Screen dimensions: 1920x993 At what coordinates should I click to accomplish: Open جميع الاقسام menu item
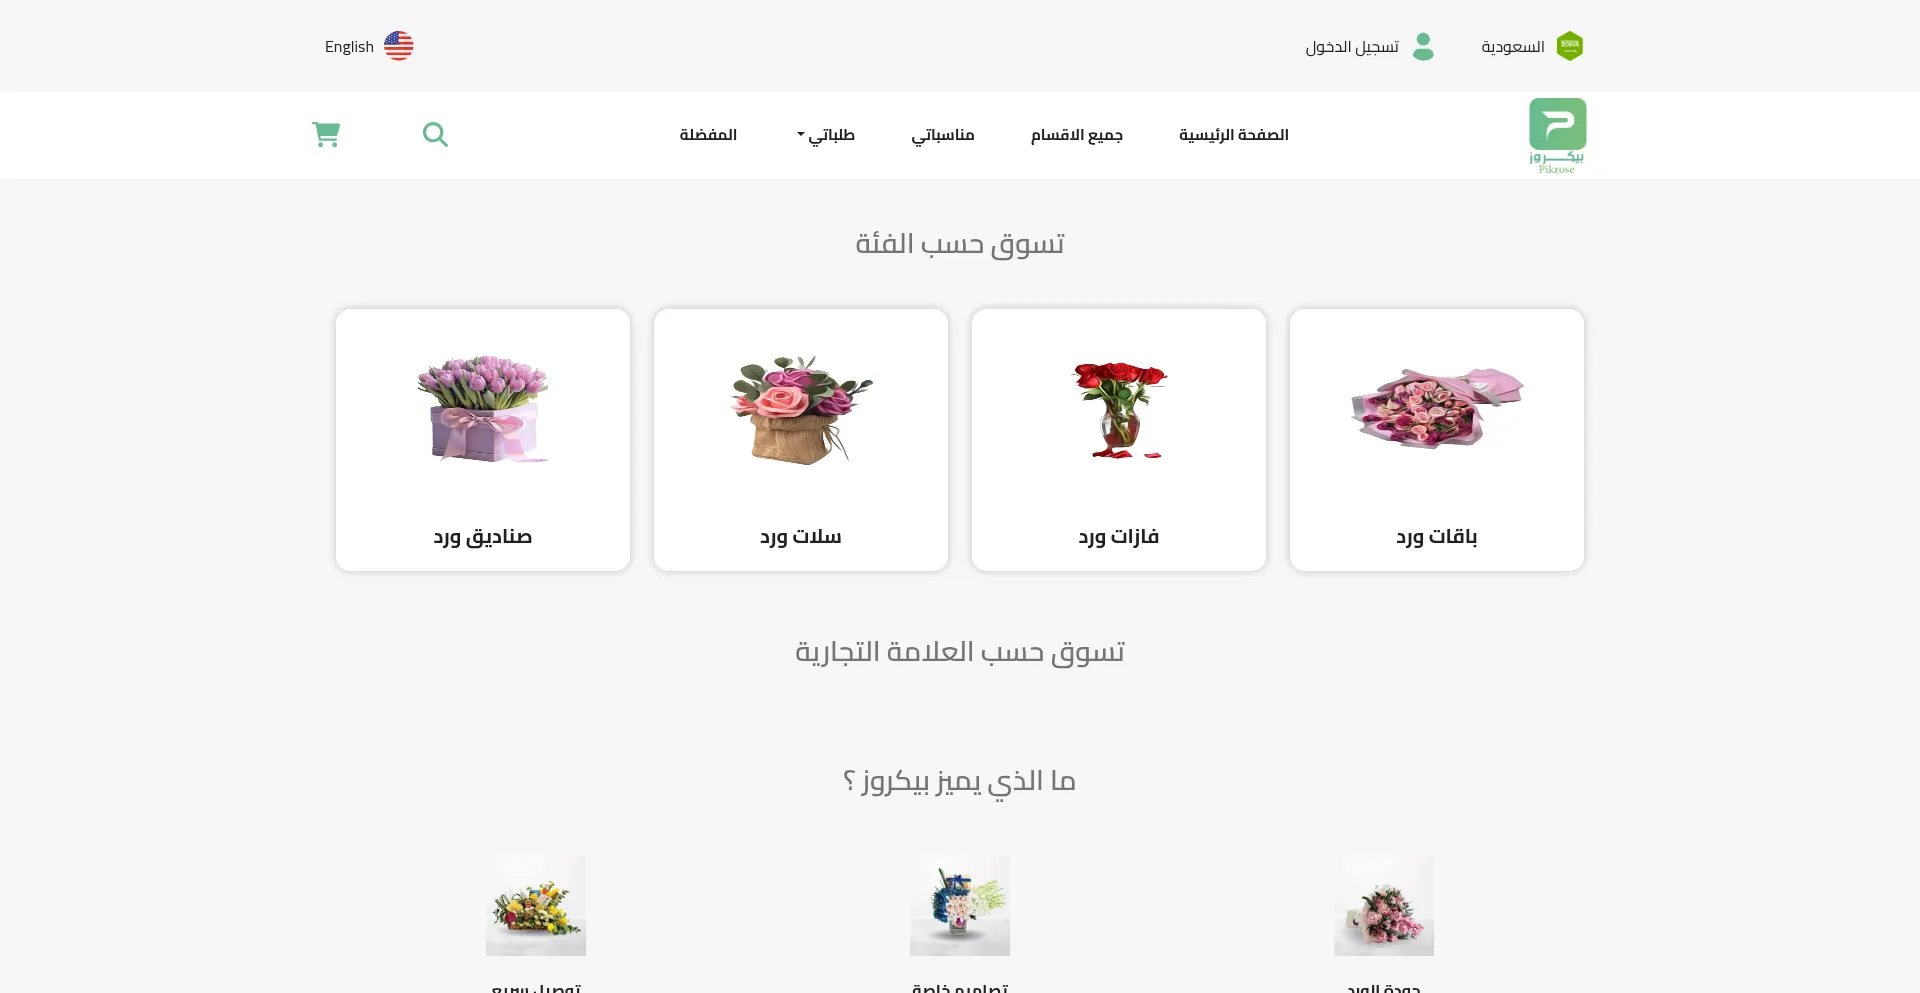[1077, 135]
